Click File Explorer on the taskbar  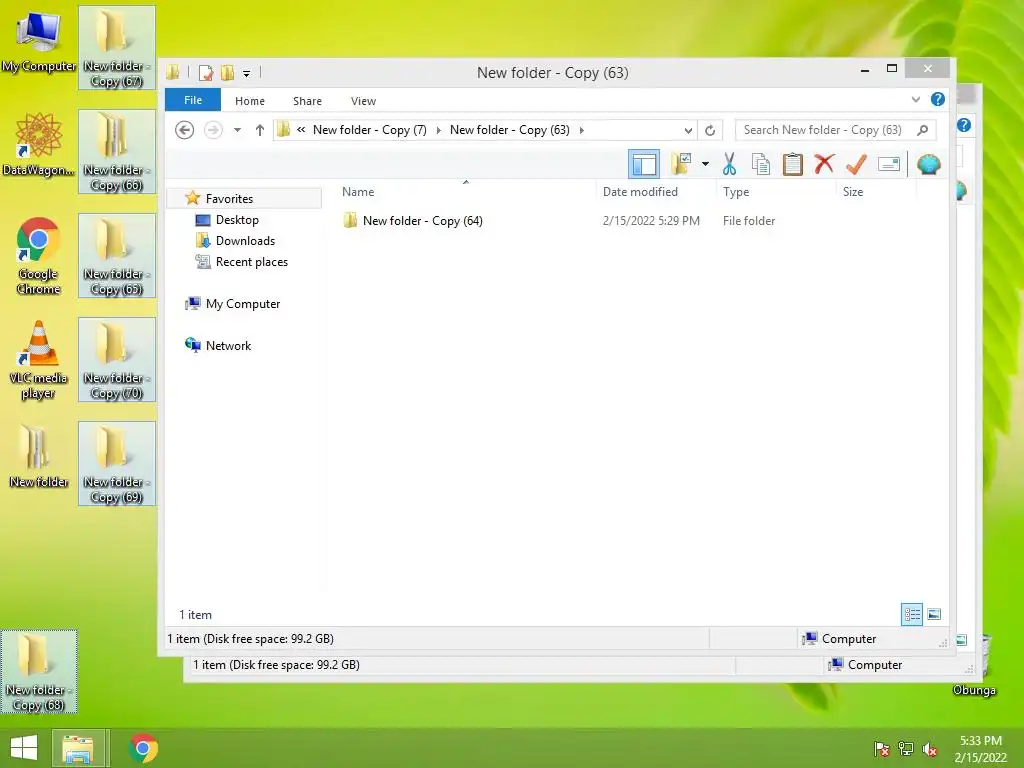pyautogui.click(x=78, y=748)
